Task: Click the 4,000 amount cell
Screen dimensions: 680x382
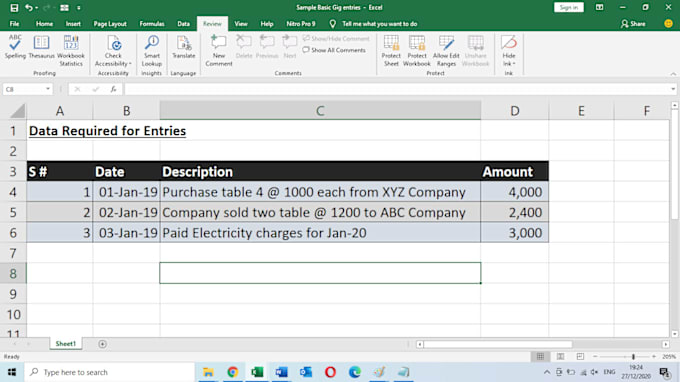Action: click(514, 192)
